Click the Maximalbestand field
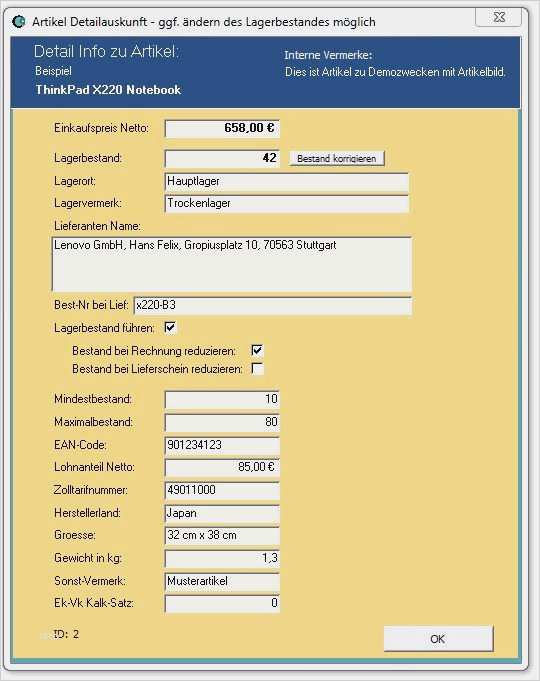This screenshot has height=681, width=540. 222,423
